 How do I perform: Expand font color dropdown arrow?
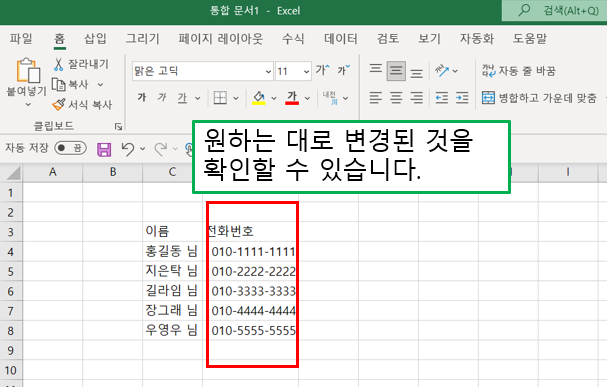[x=307, y=98]
